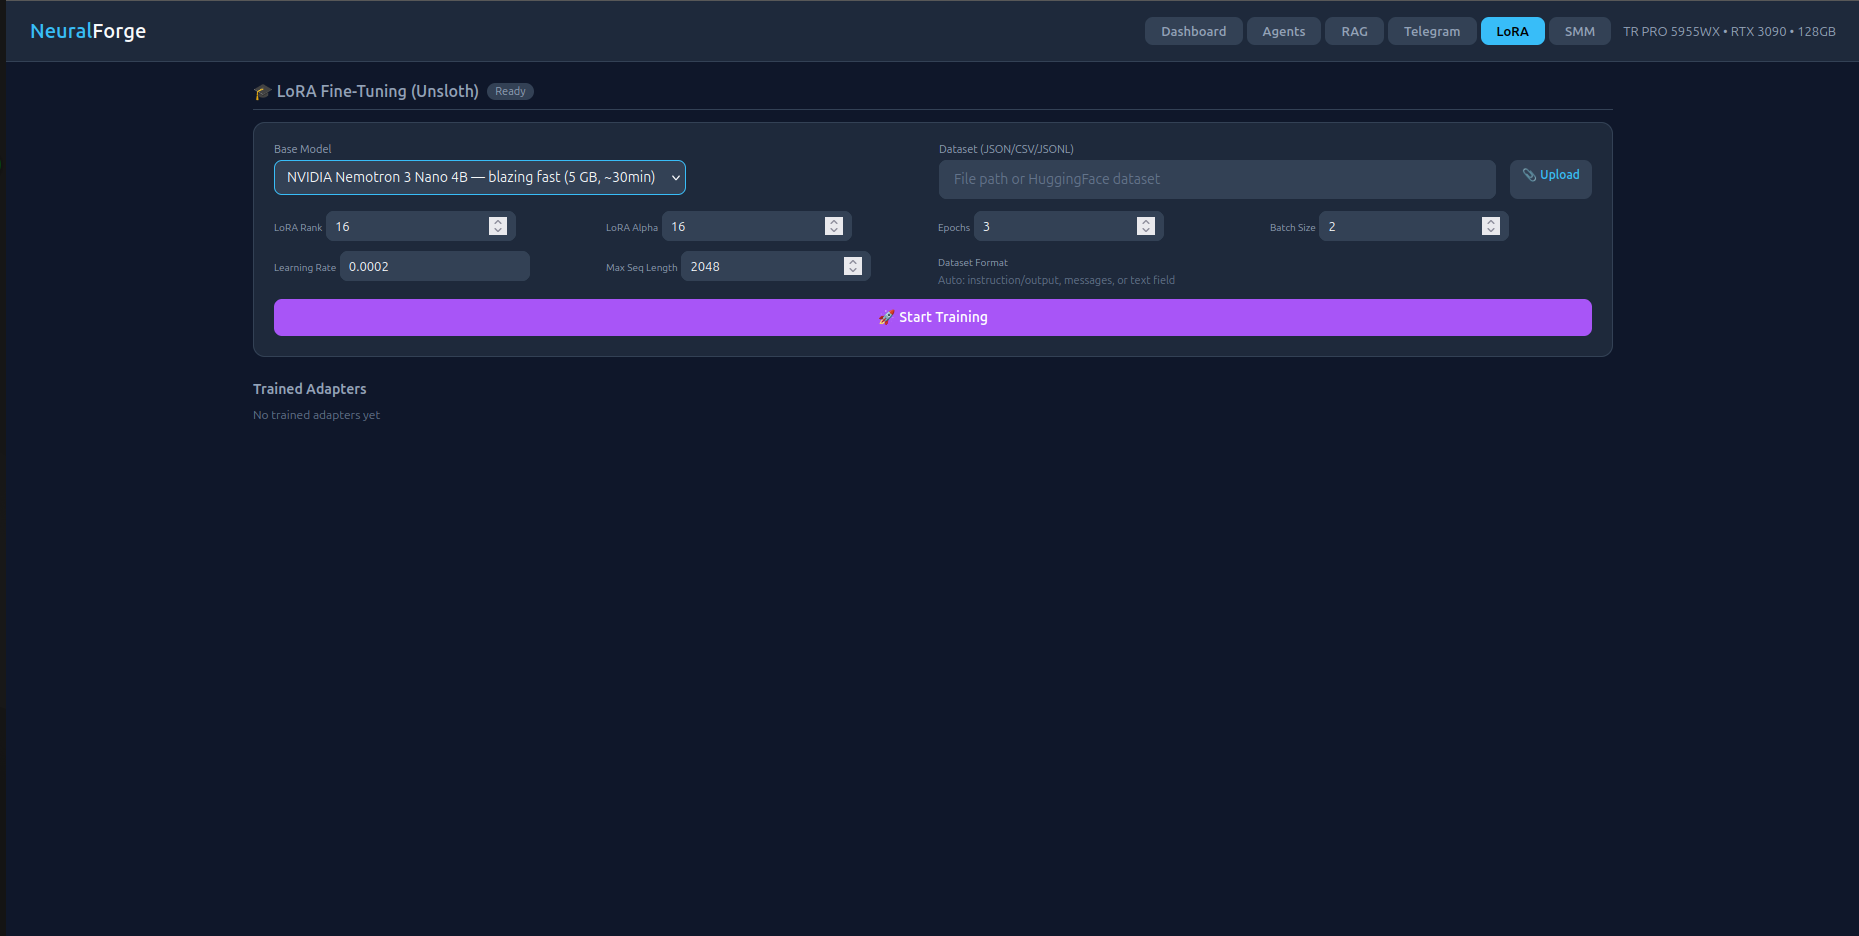Screen dimensions: 1859x936
Task: Go to the Telegram tab
Action: pyautogui.click(x=1431, y=31)
